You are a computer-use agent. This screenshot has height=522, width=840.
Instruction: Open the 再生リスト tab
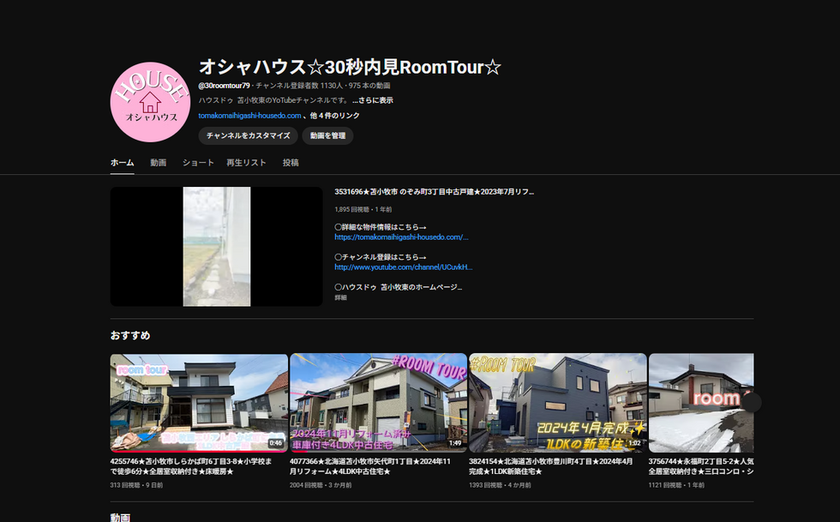246,162
